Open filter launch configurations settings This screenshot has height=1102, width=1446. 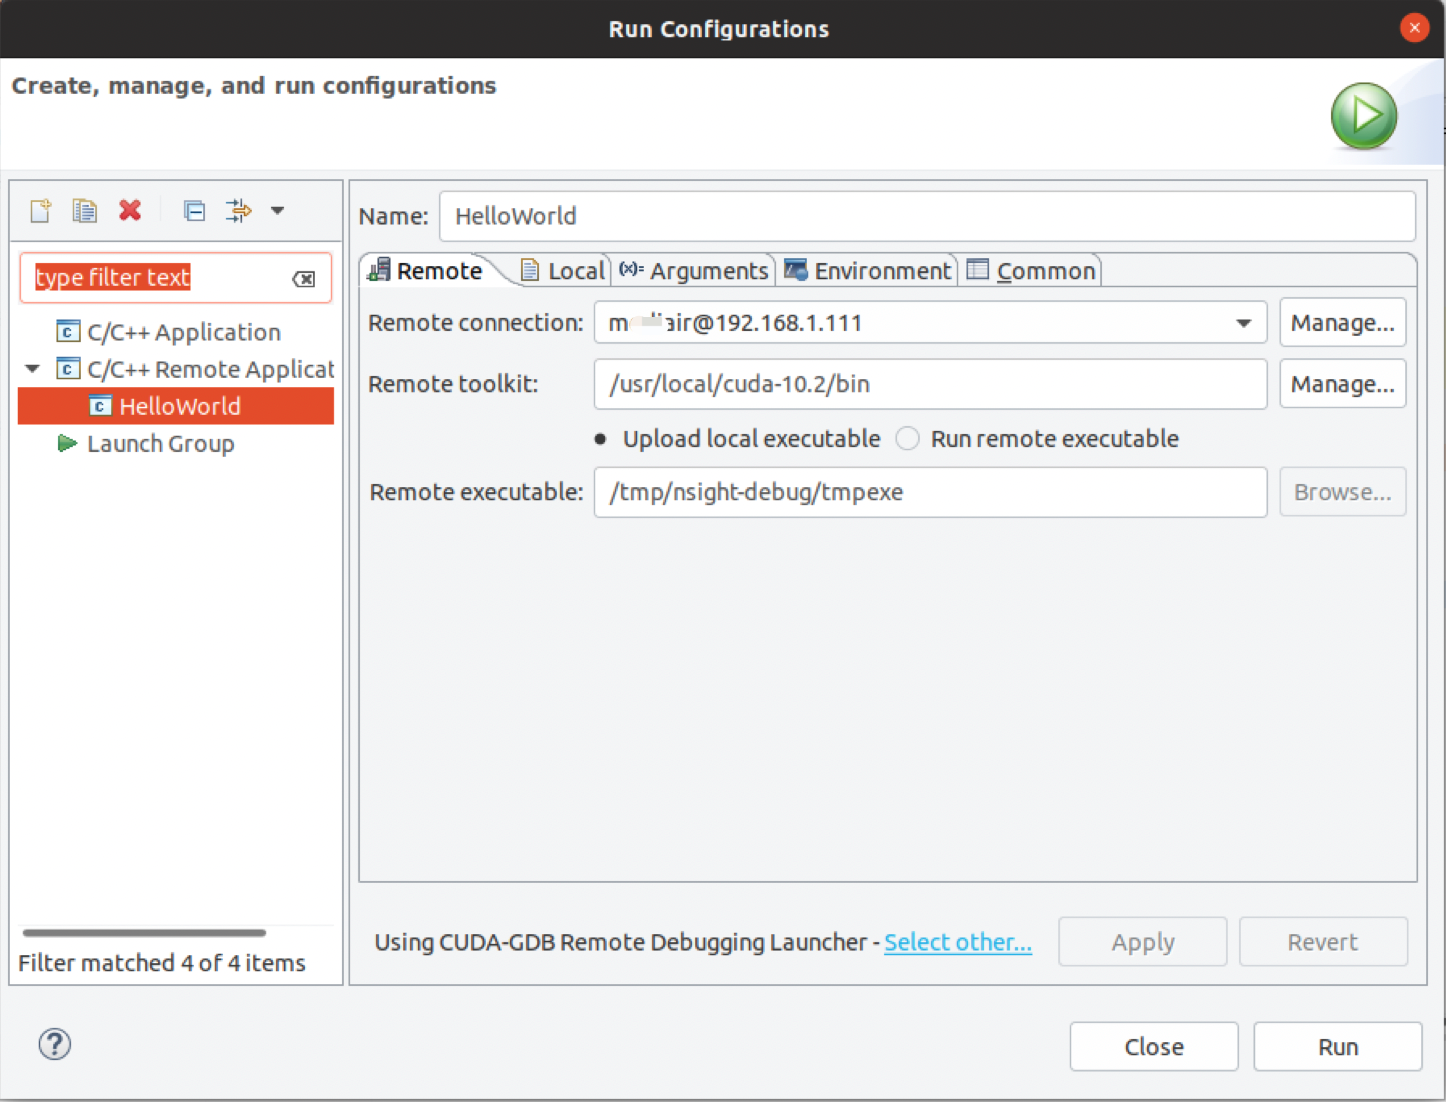tap(238, 210)
